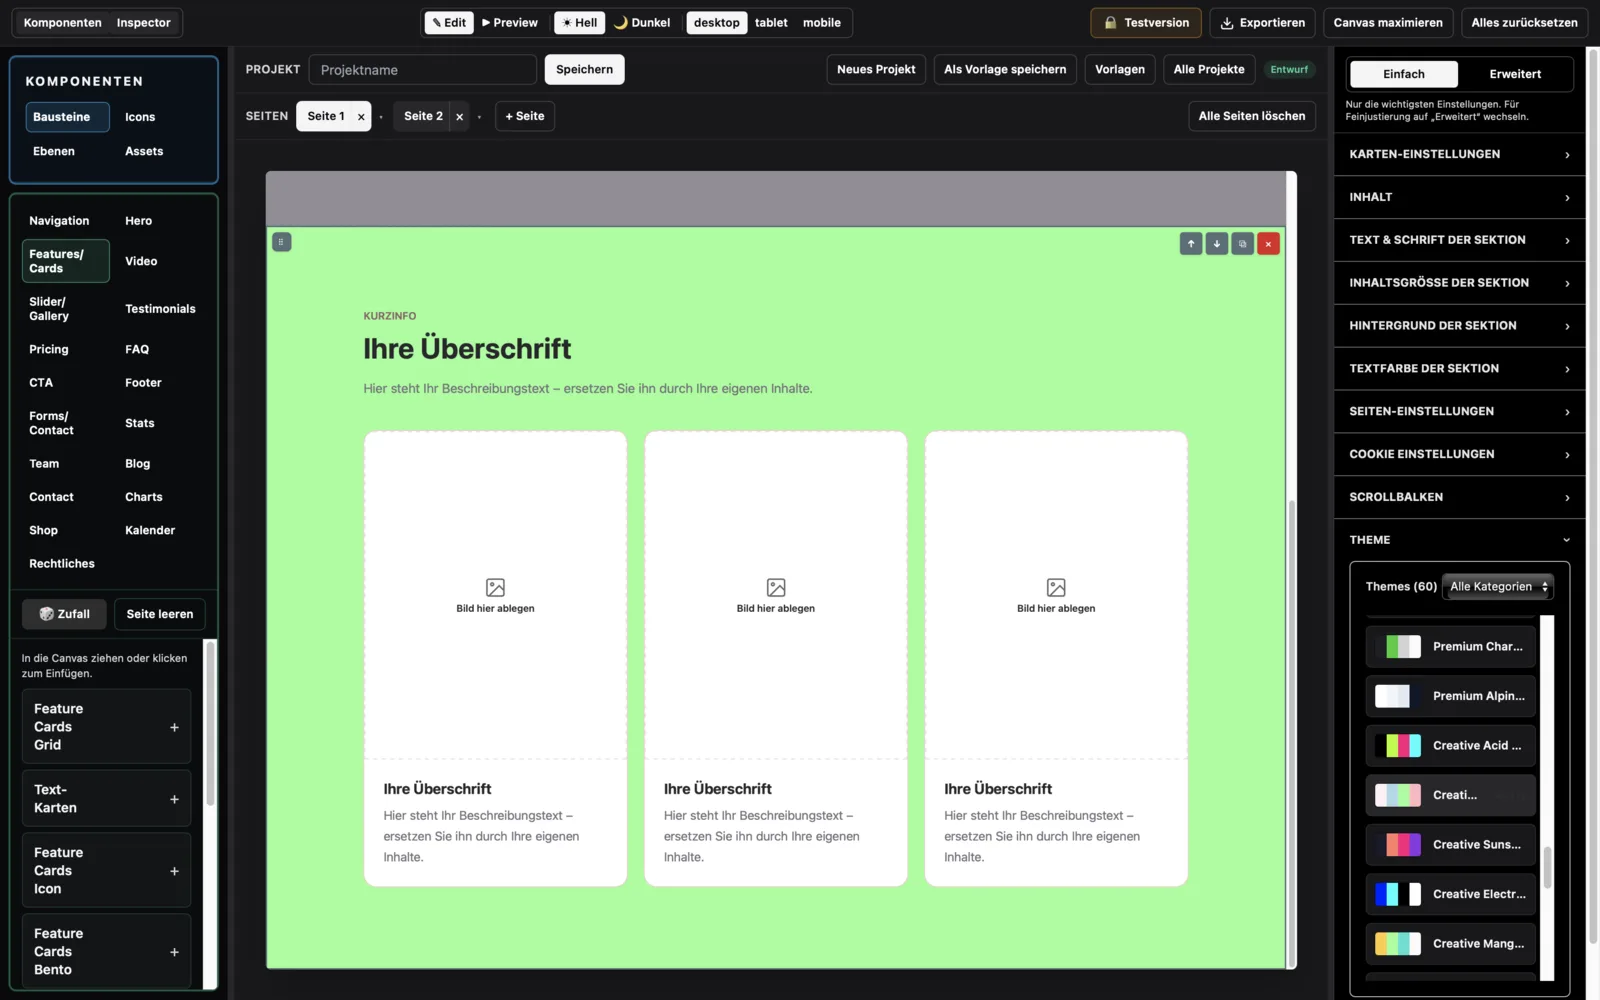
Task: Add Feature Cards Grid with the plus icon
Action: pyautogui.click(x=174, y=727)
